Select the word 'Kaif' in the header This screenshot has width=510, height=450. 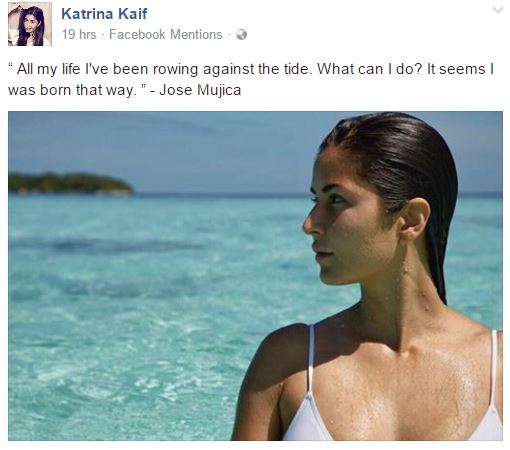point(133,14)
